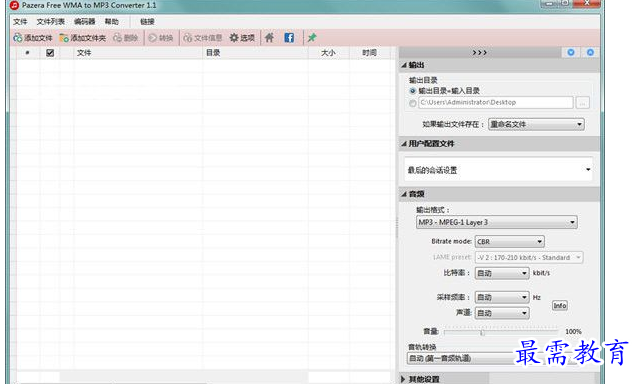
Task: Open the 重命名文件 dropdown
Action: (536, 124)
